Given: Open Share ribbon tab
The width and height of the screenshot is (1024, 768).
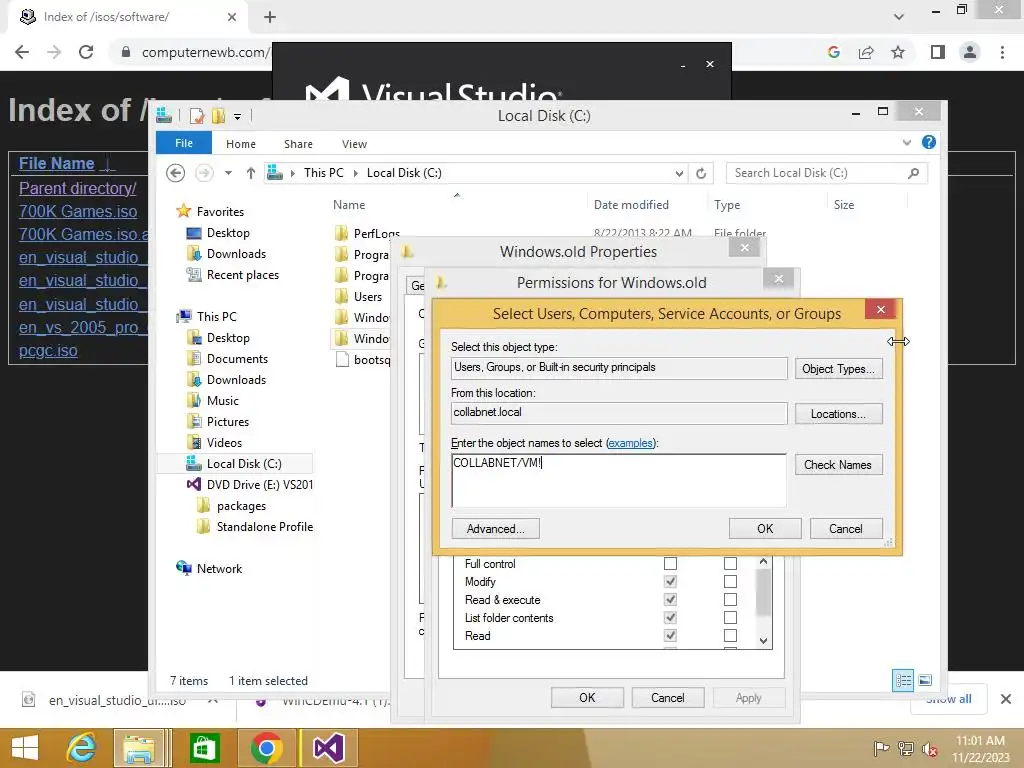Looking at the screenshot, I should pos(298,144).
